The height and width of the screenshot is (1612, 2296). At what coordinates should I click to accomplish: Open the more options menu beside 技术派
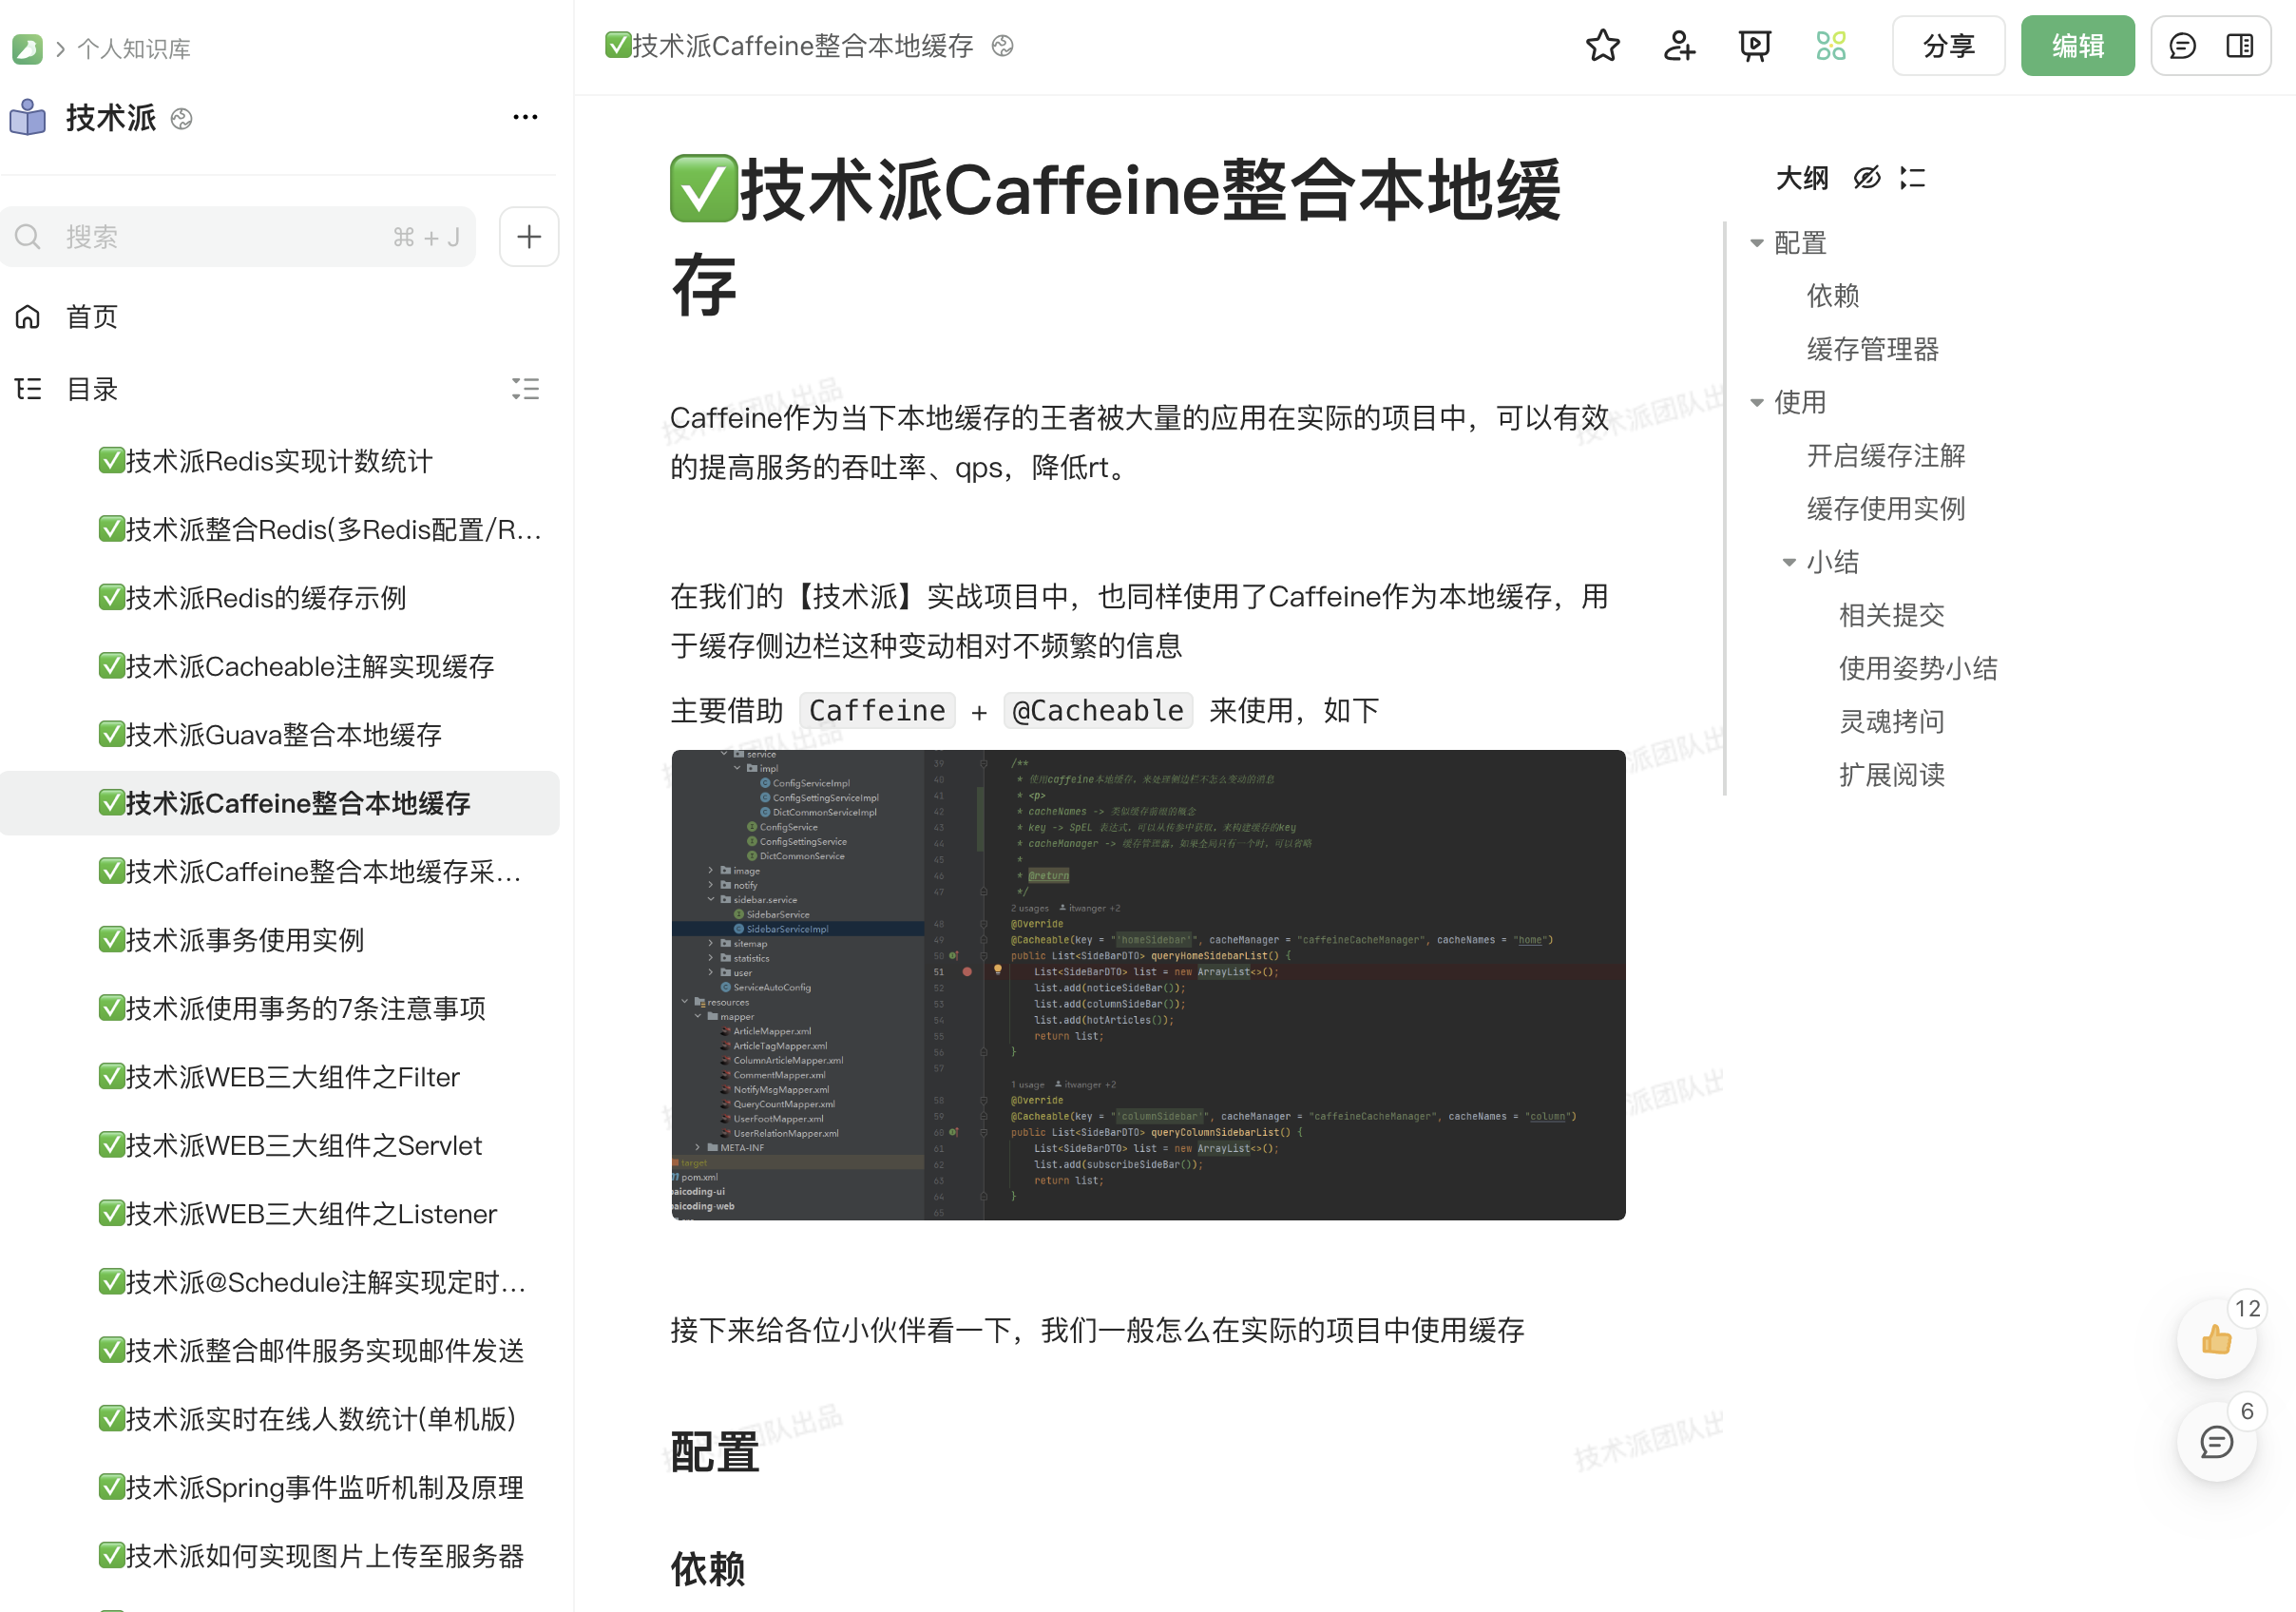(525, 117)
